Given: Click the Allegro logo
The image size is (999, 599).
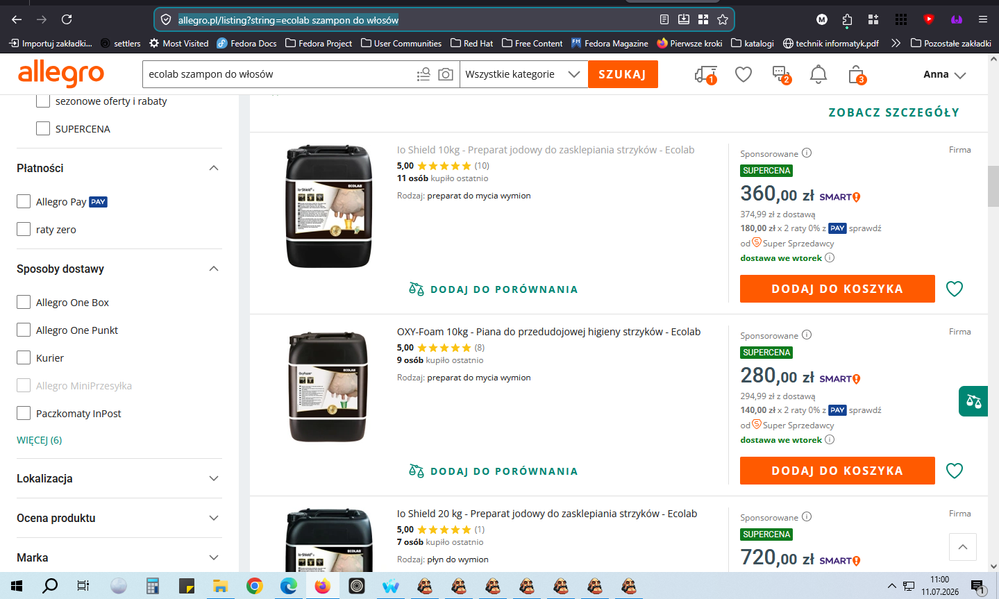Looking at the screenshot, I should 61,74.
